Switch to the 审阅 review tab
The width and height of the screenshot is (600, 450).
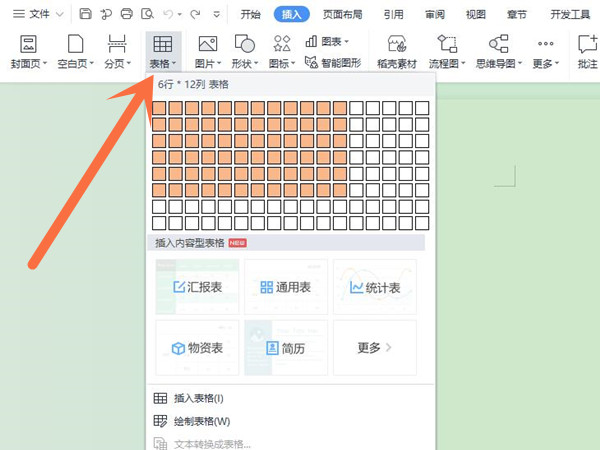pyautogui.click(x=435, y=14)
